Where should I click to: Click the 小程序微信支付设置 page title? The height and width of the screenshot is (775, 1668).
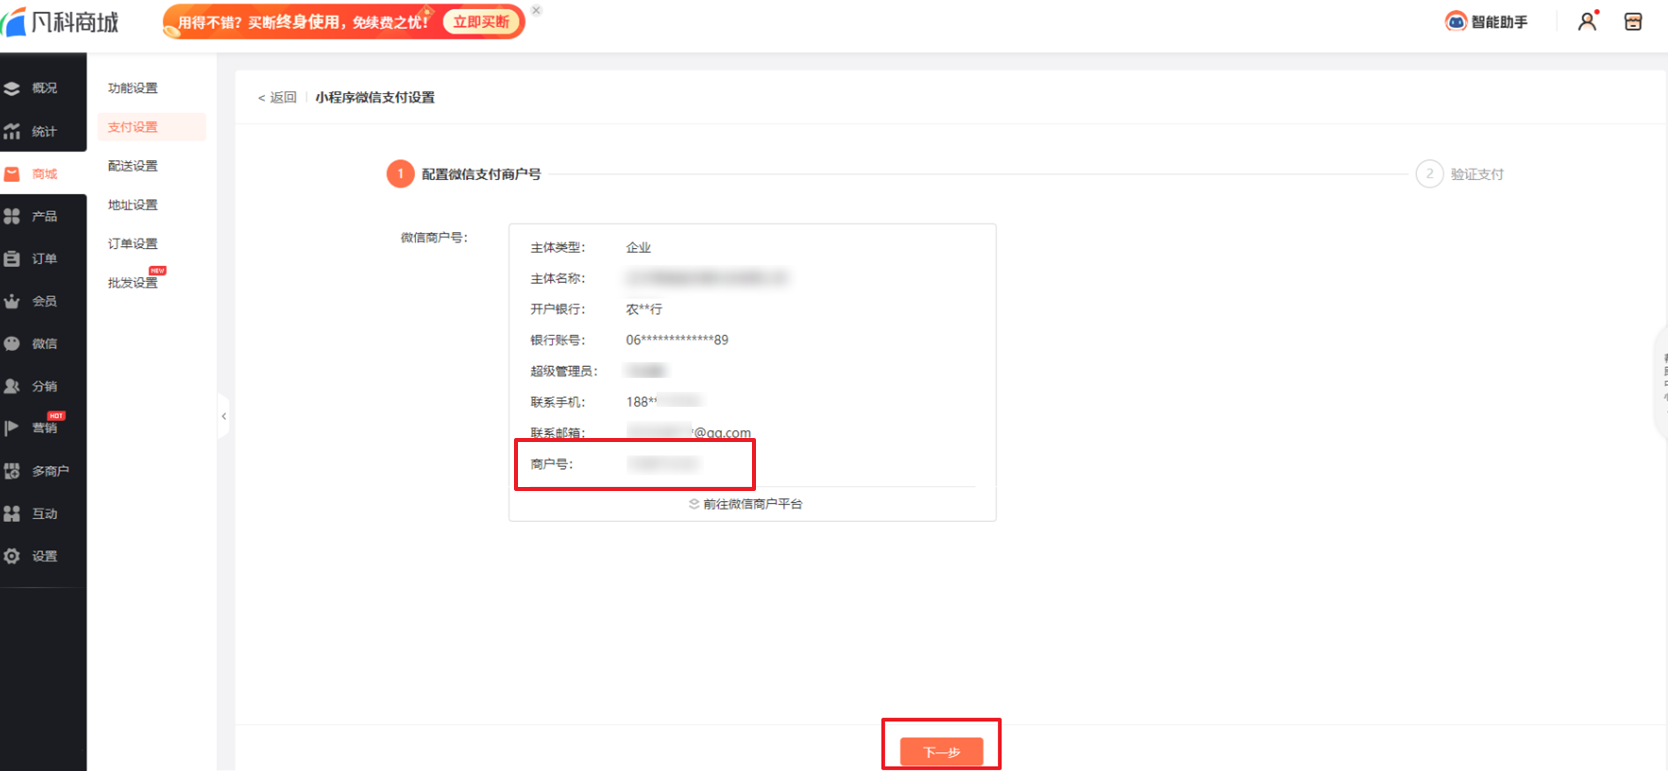pos(375,97)
